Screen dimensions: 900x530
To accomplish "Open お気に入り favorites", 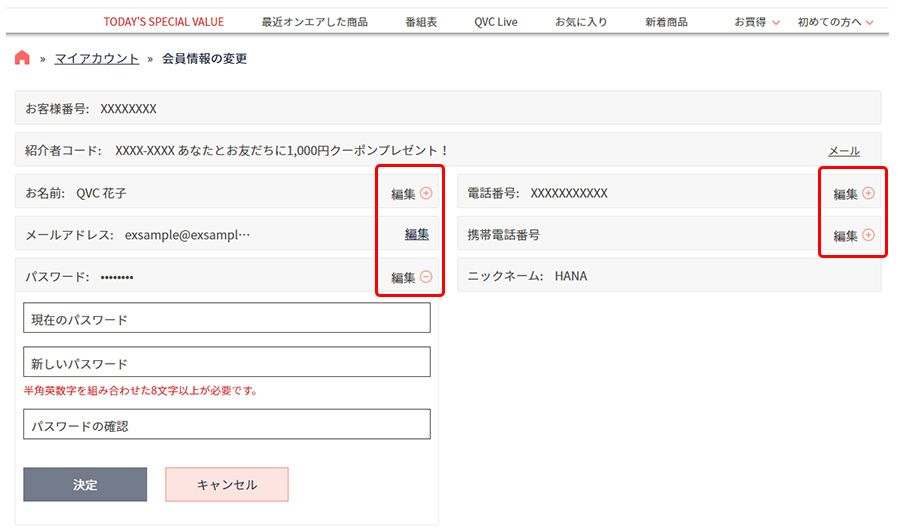I will coord(581,21).
